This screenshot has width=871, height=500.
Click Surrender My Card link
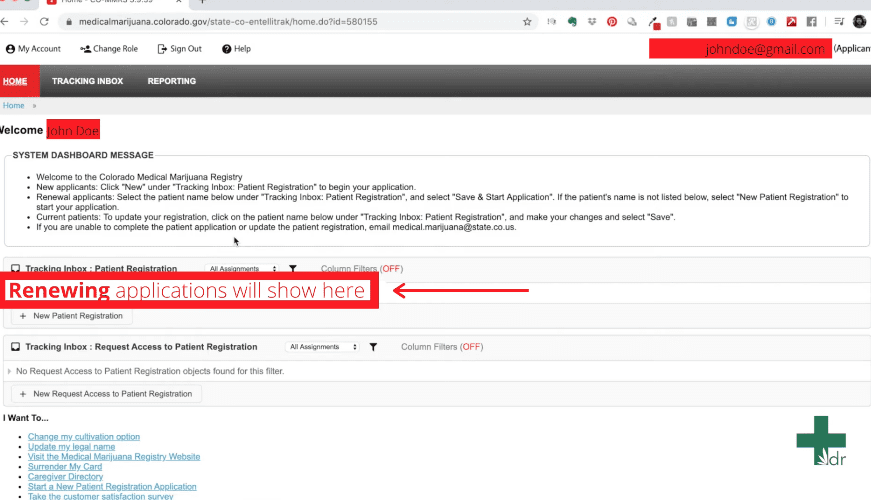(x=65, y=467)
